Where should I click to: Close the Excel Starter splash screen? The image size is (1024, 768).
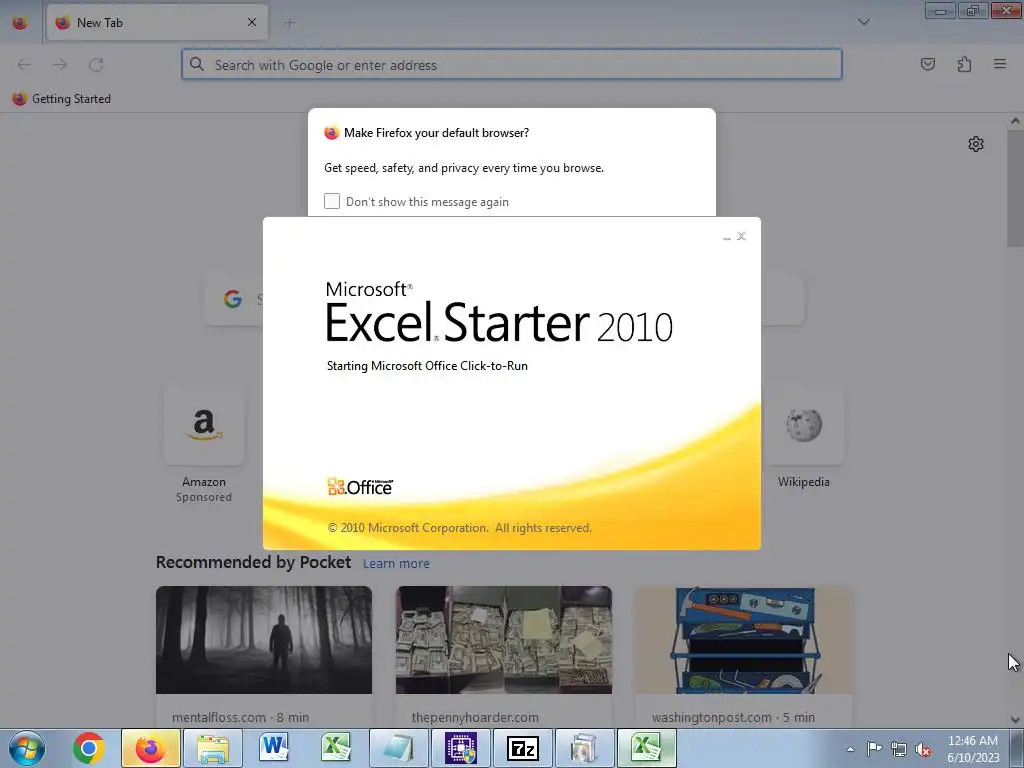(741, 236)
